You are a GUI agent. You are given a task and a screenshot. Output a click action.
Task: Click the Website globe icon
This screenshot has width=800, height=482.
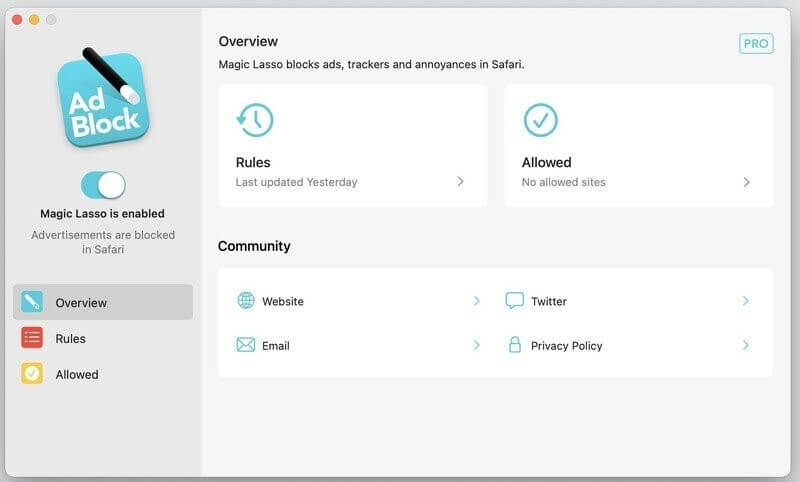pos(246,300)
